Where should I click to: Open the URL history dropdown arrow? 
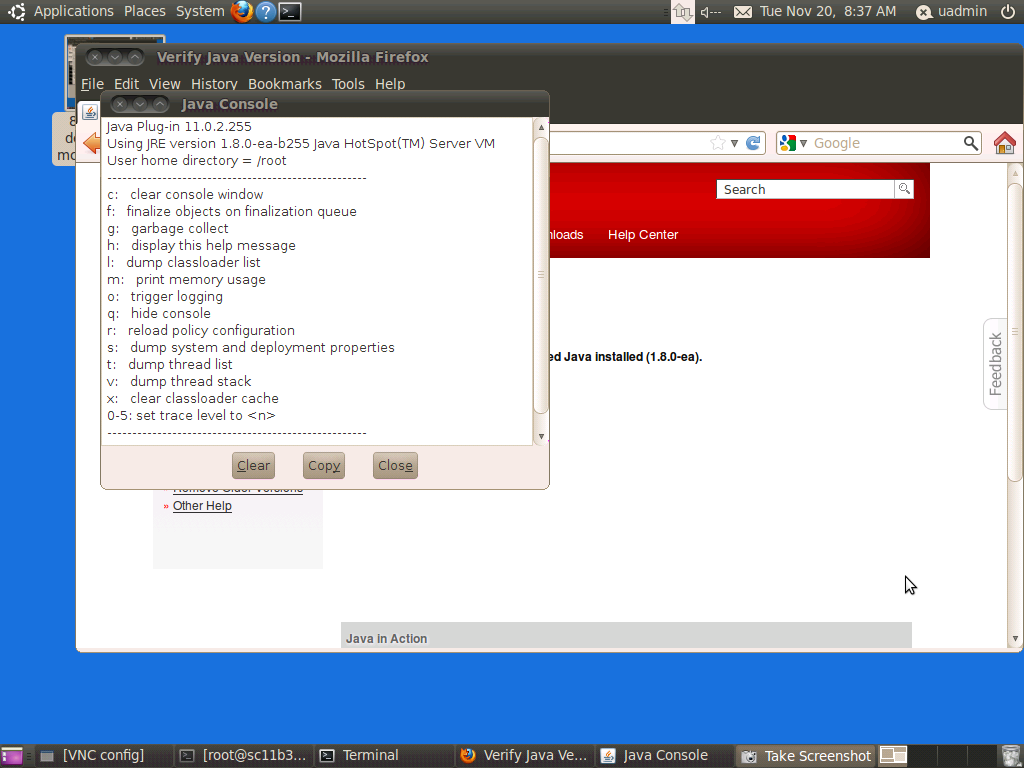734,143
